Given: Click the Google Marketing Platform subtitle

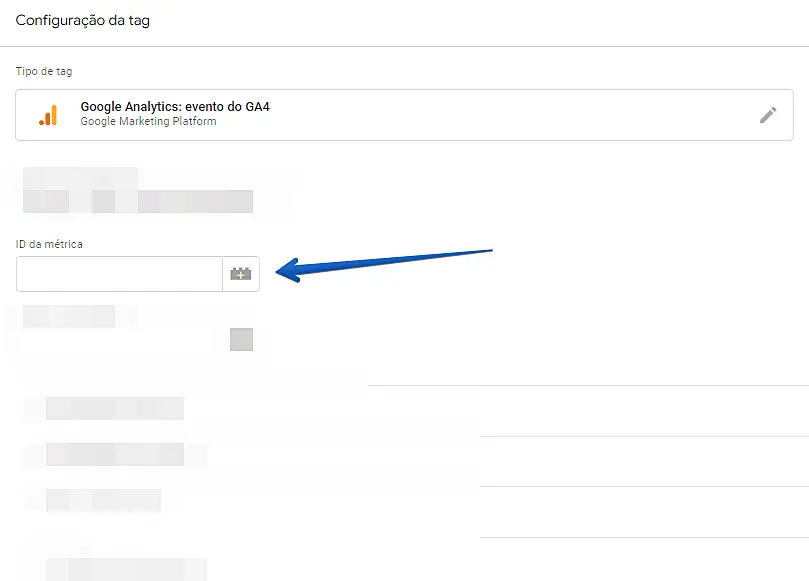Looking at the screenshot, I should (x=149, y=121).
